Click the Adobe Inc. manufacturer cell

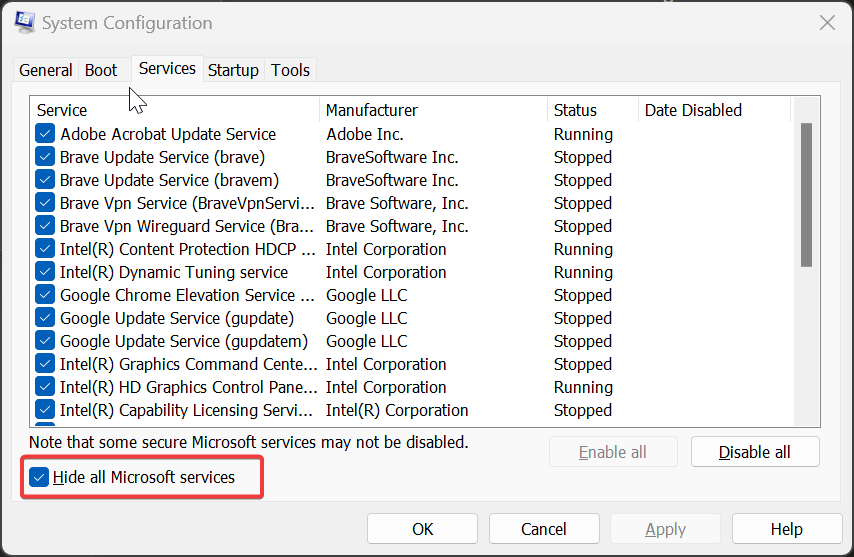pos(365,134)
